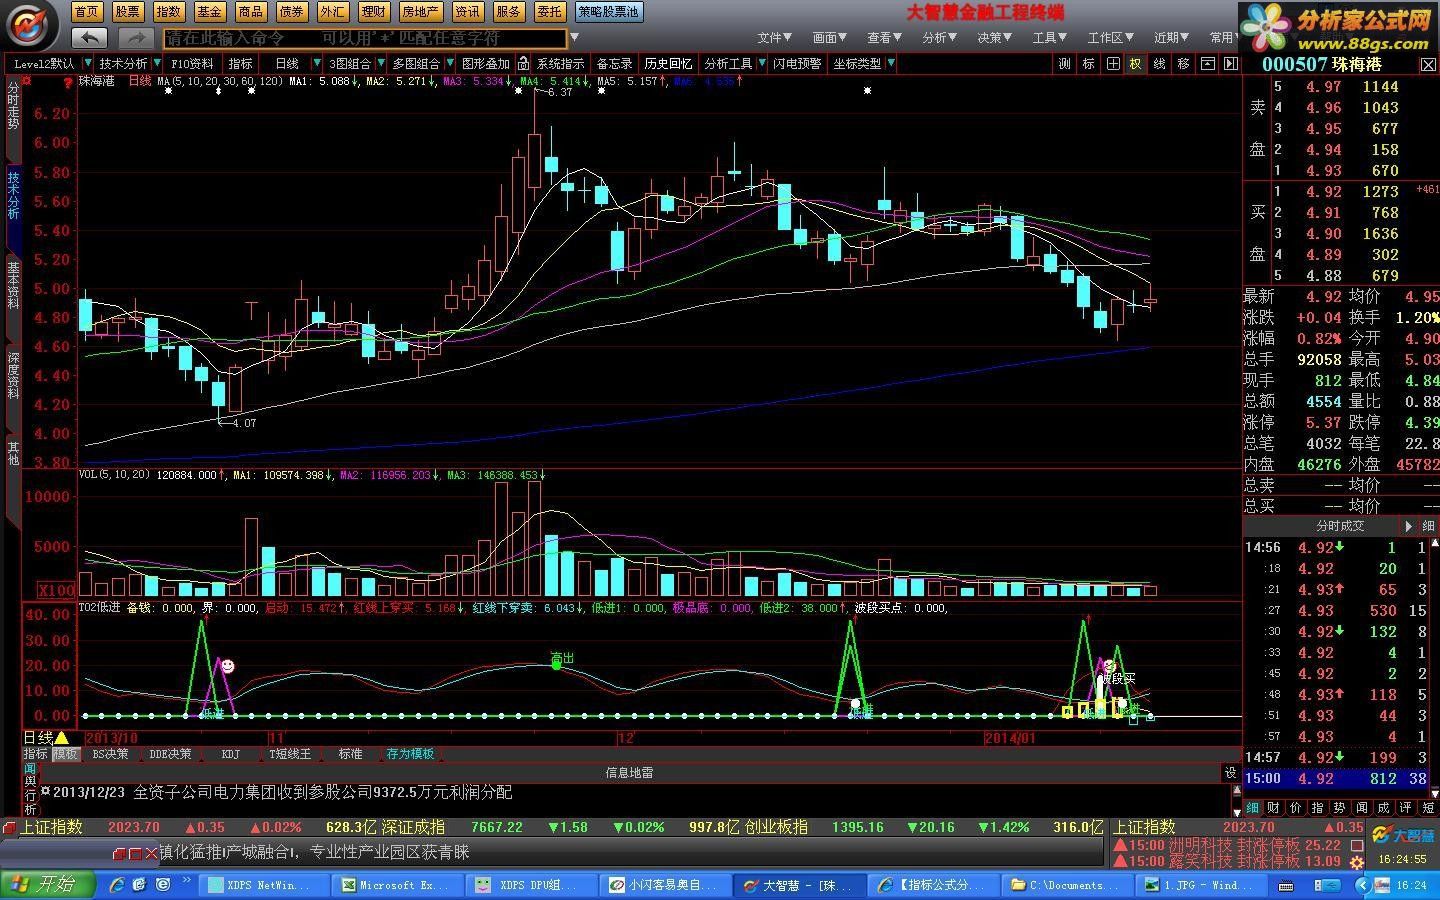Expand the 技术分析 dropdown arrow
1440x900 pixels.
tap(157, 63)
